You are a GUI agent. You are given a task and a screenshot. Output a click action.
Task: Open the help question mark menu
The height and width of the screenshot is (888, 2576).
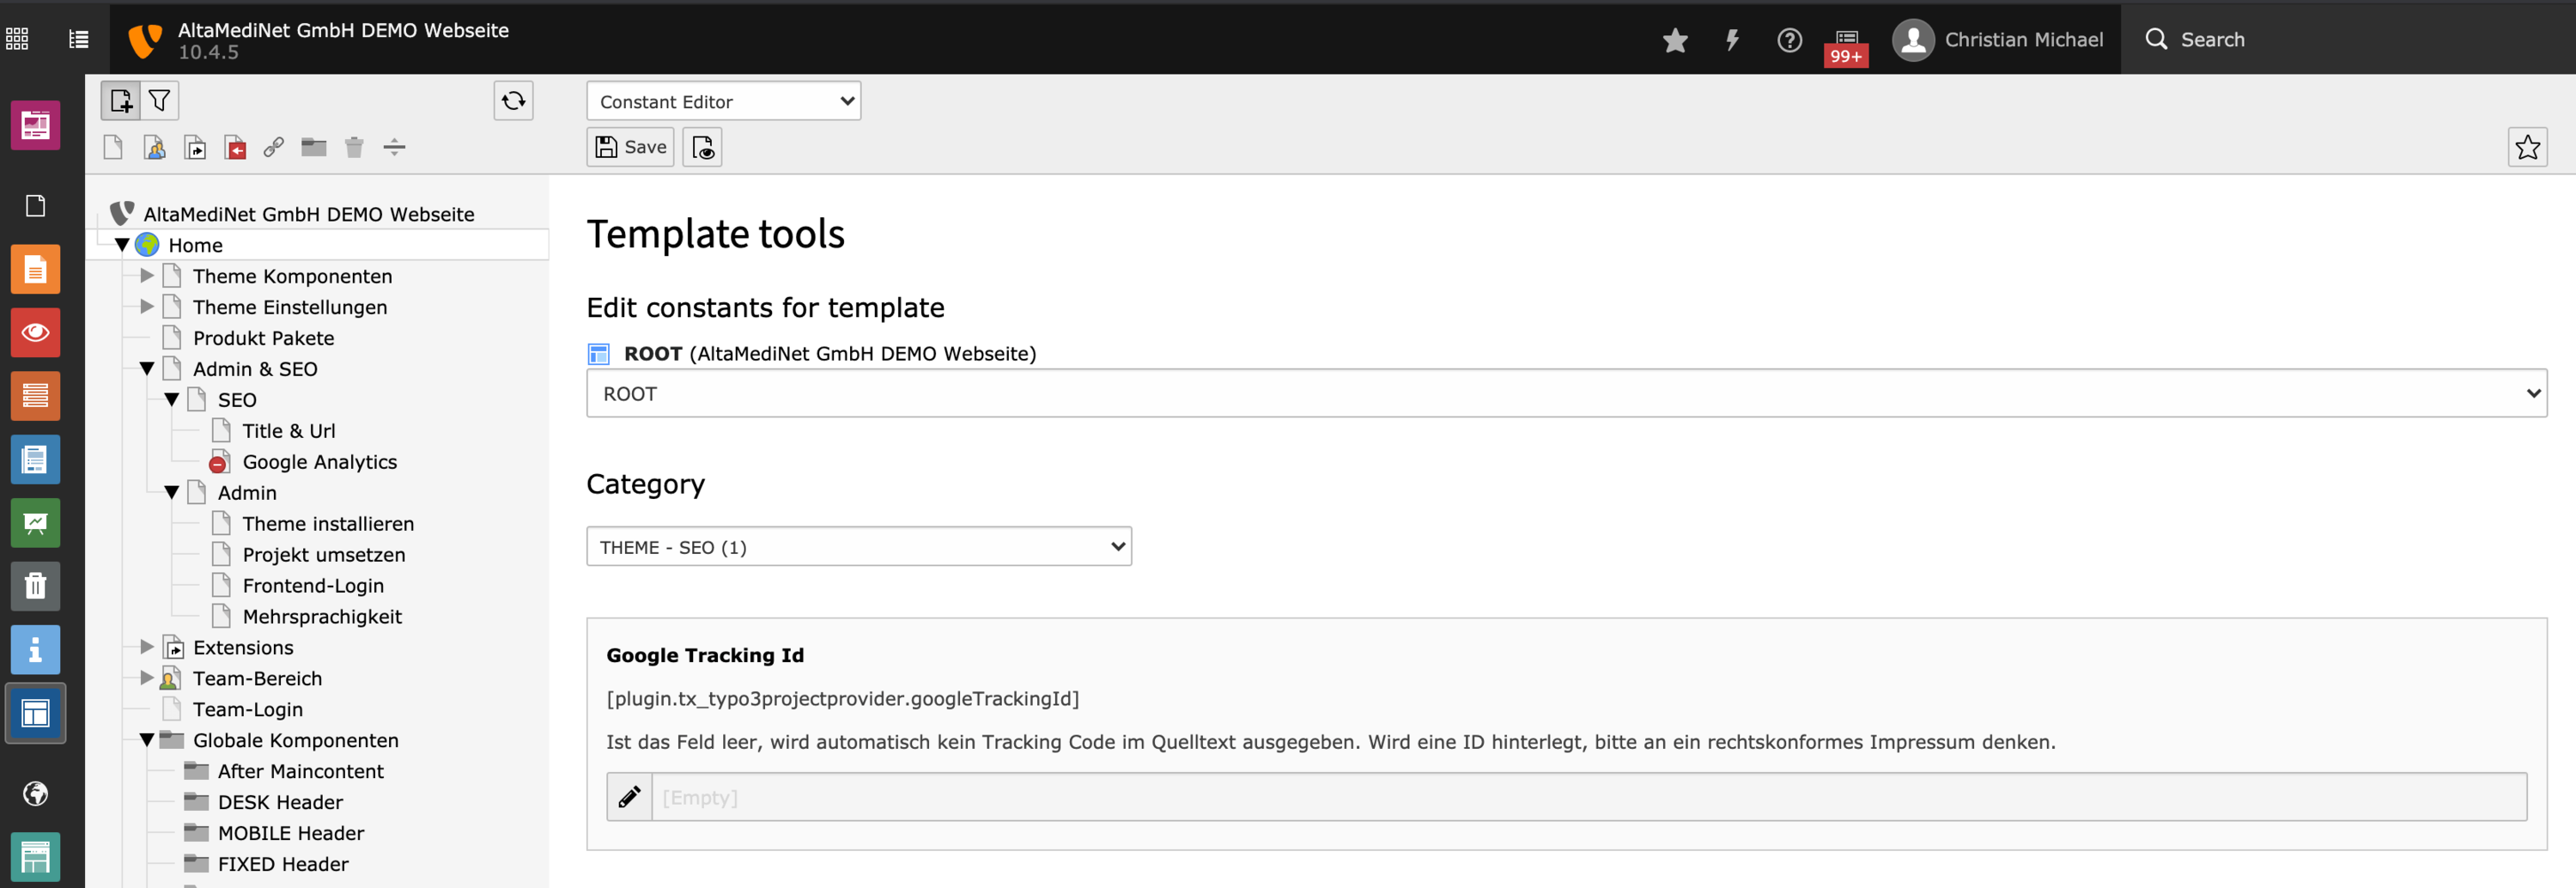pyautogui.click(x=1789, y=40)
